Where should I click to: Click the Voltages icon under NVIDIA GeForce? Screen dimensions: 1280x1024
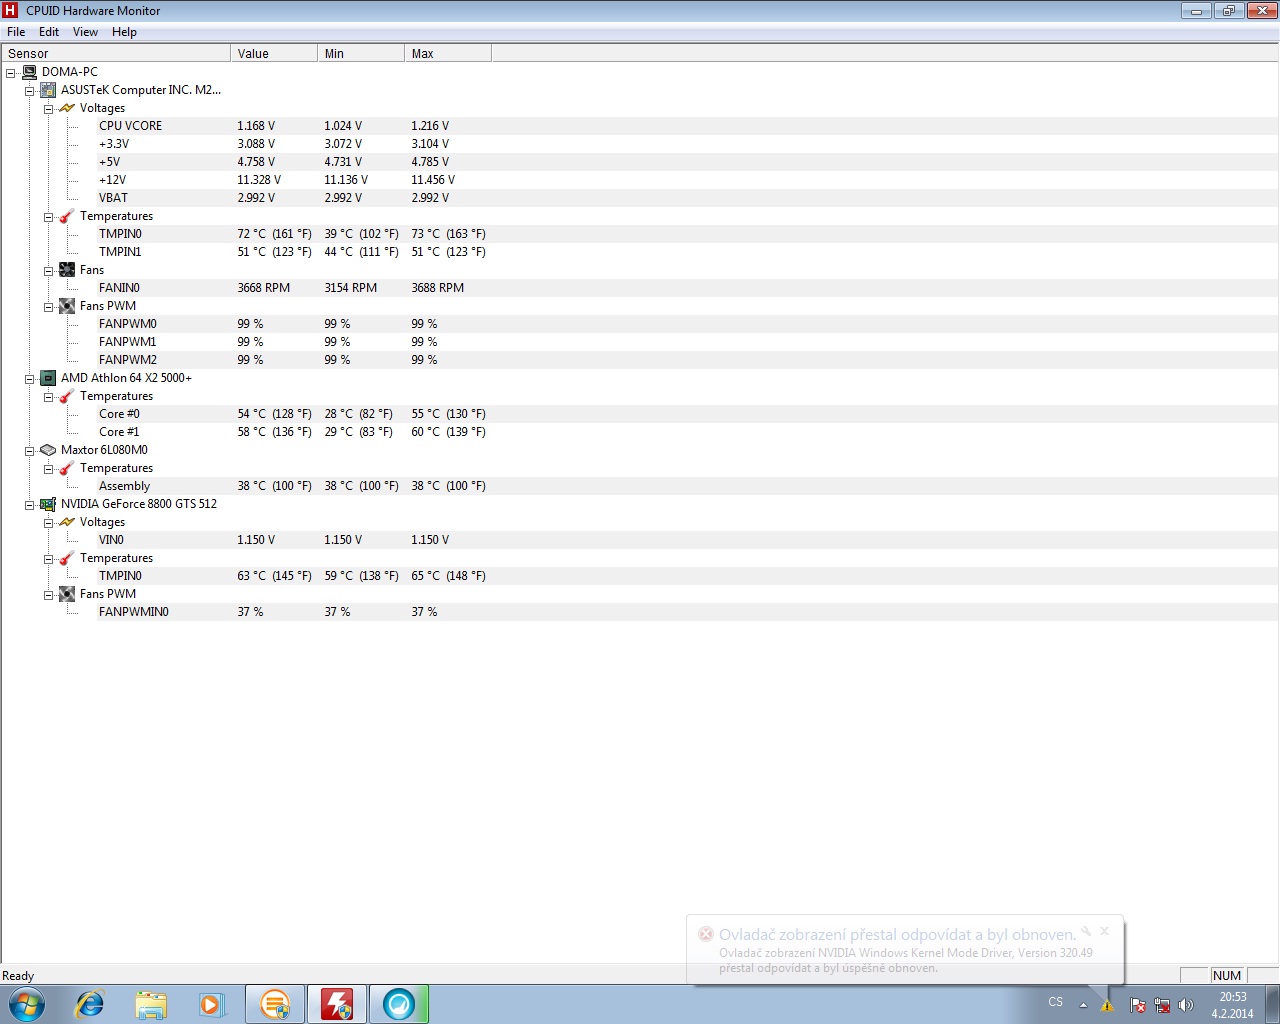coord(67,522)
